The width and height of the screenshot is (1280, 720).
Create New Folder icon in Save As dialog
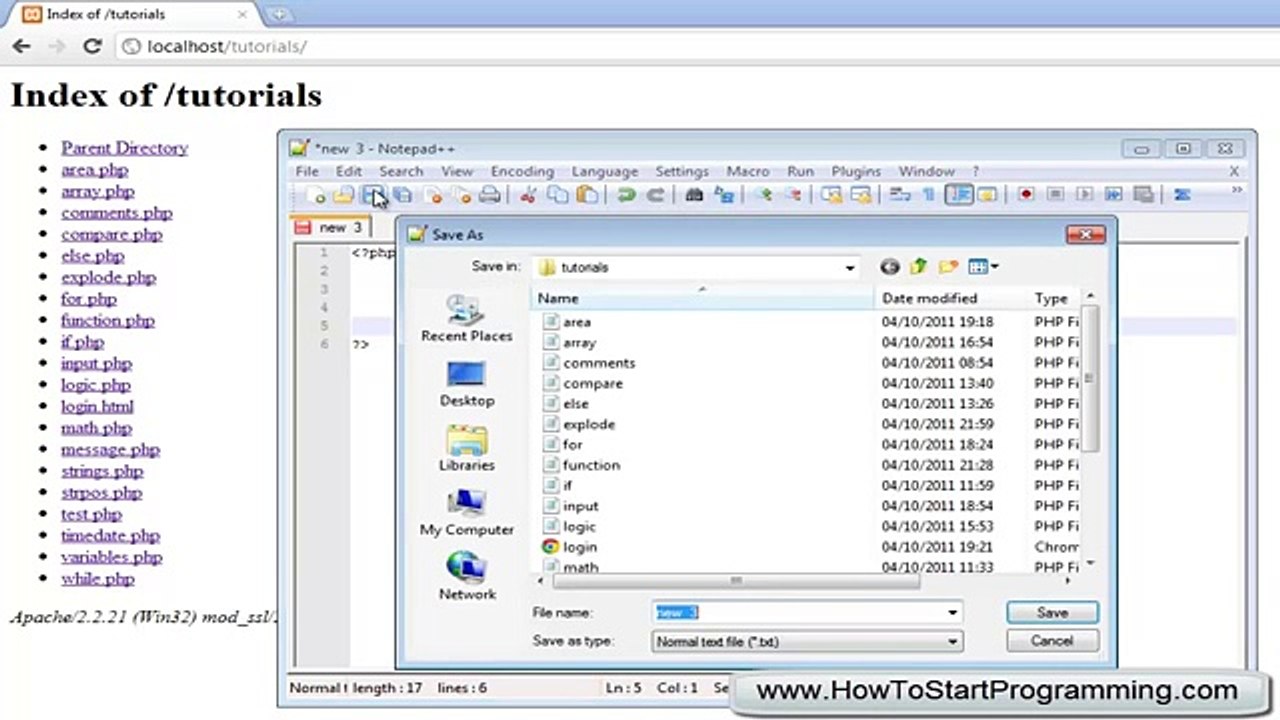point(948,267)
